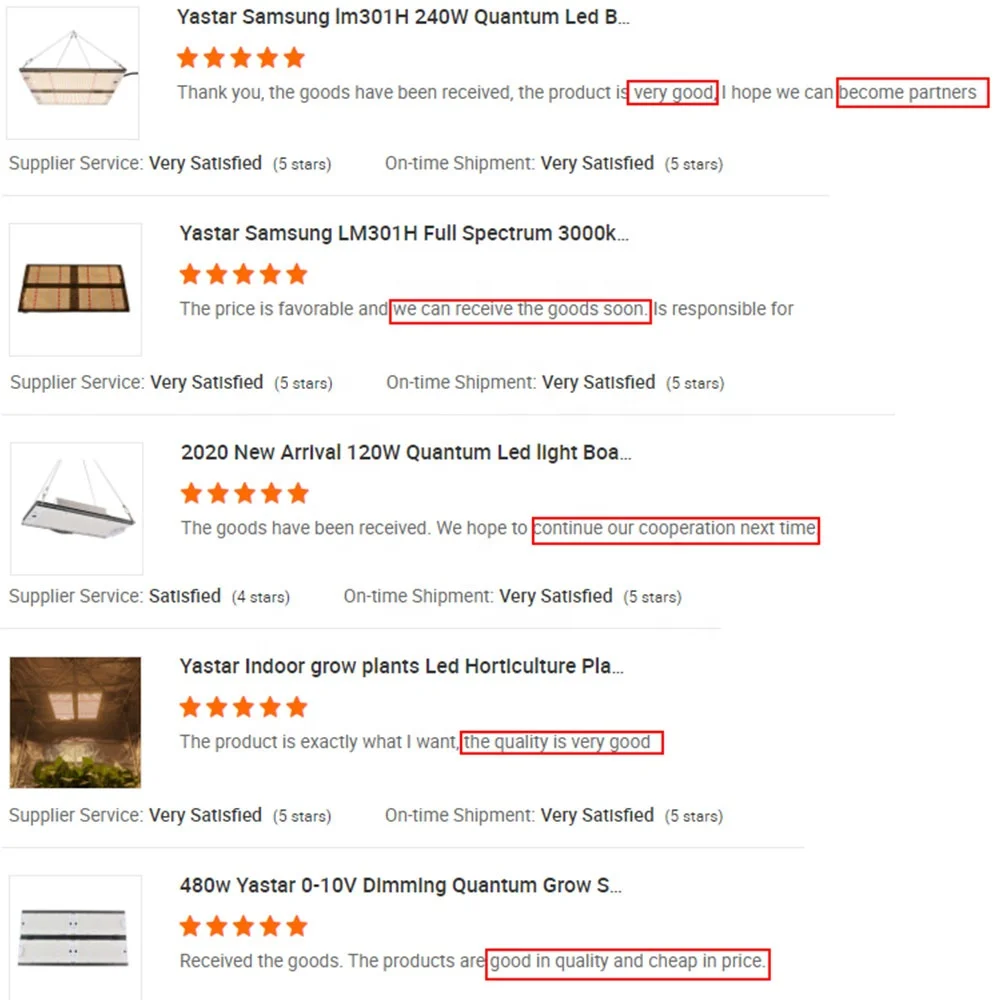Open the 480w Yastar 0-10V Dimming Quantum title
The image size is (1000, 1000).
coord(402,886)
